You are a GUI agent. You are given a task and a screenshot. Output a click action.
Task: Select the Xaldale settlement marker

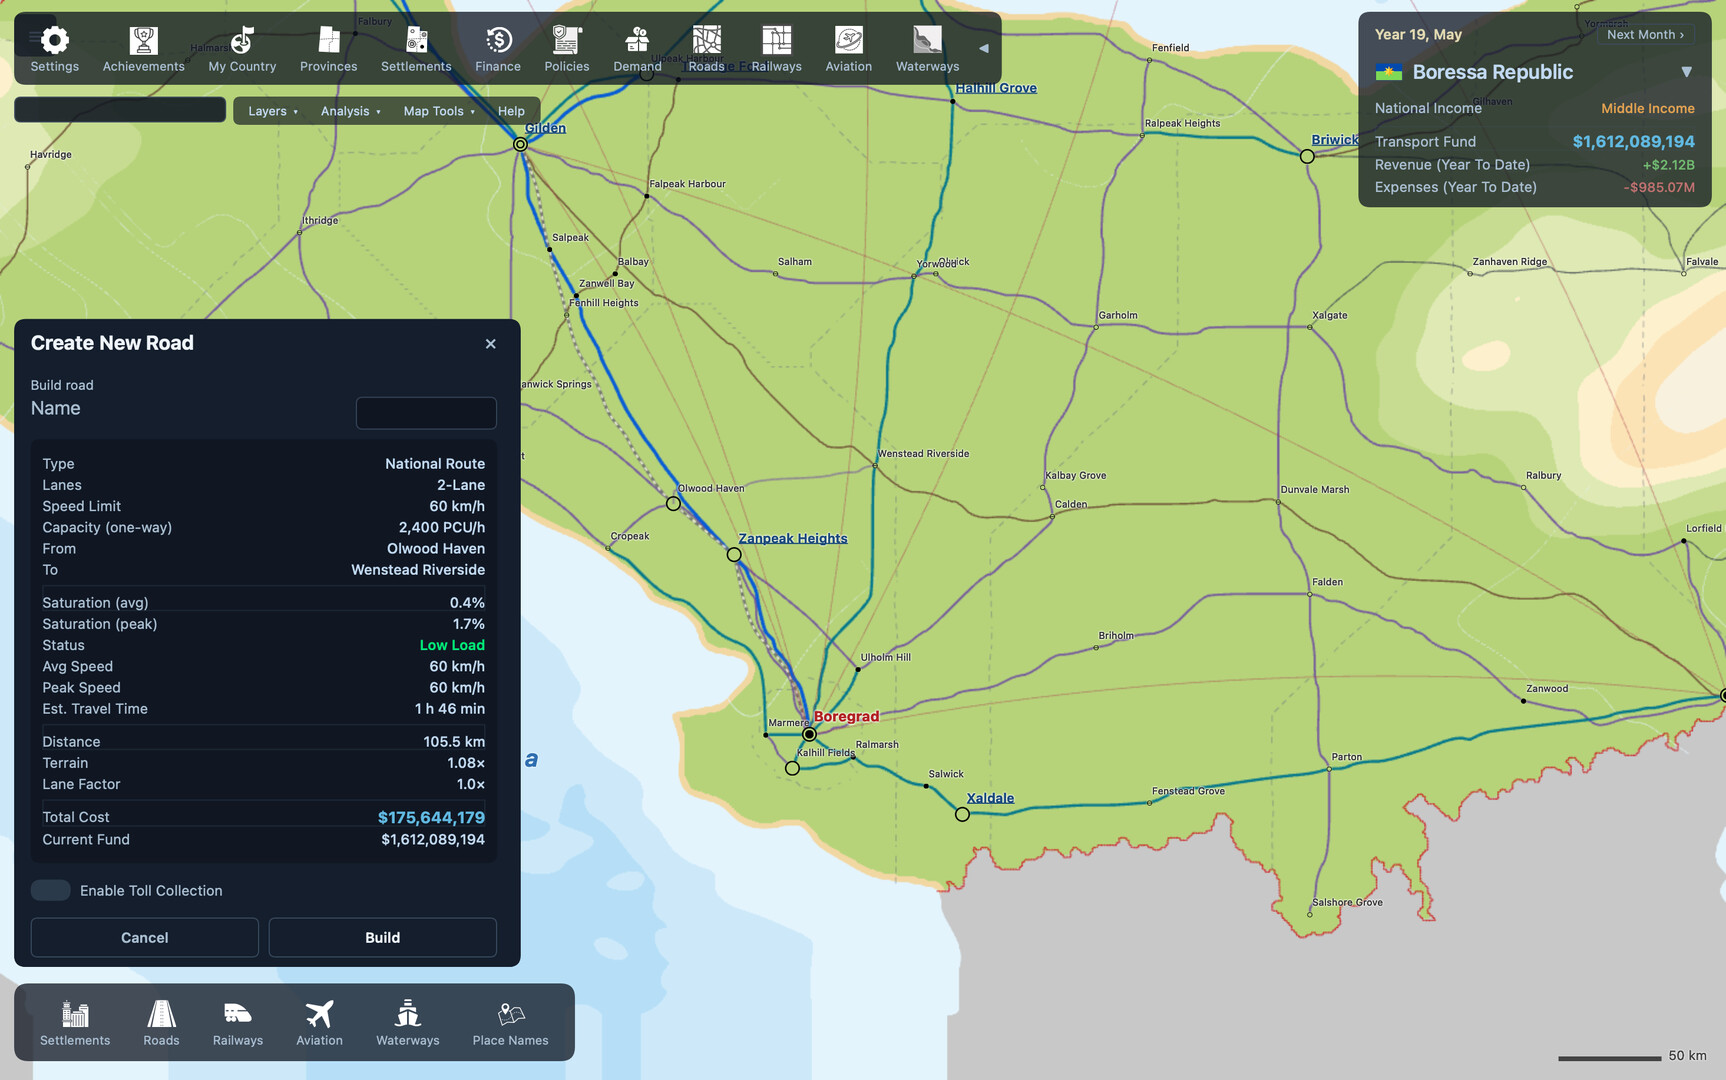pyautogui.click(x=962, y=815)
